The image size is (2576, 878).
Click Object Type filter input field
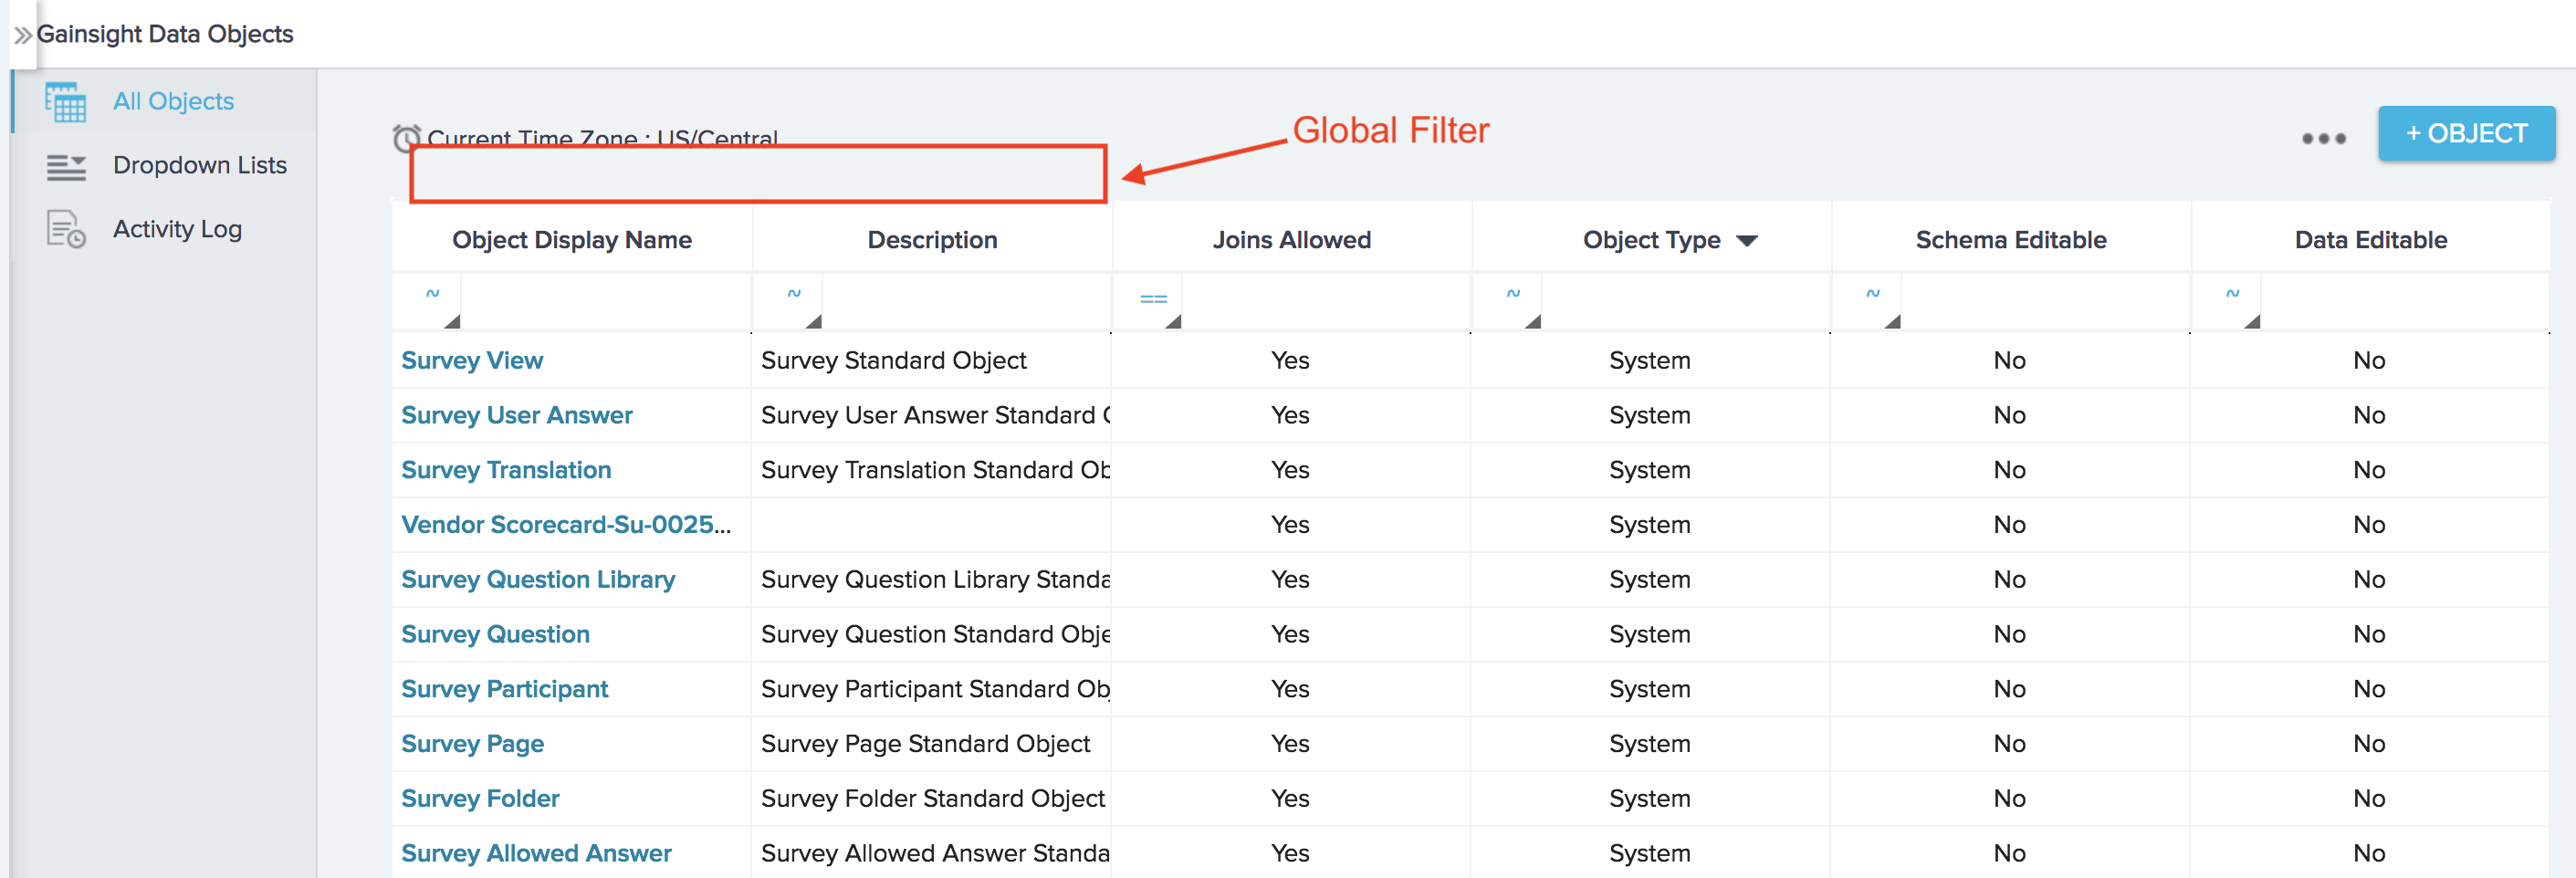(x=1686, y=301)
